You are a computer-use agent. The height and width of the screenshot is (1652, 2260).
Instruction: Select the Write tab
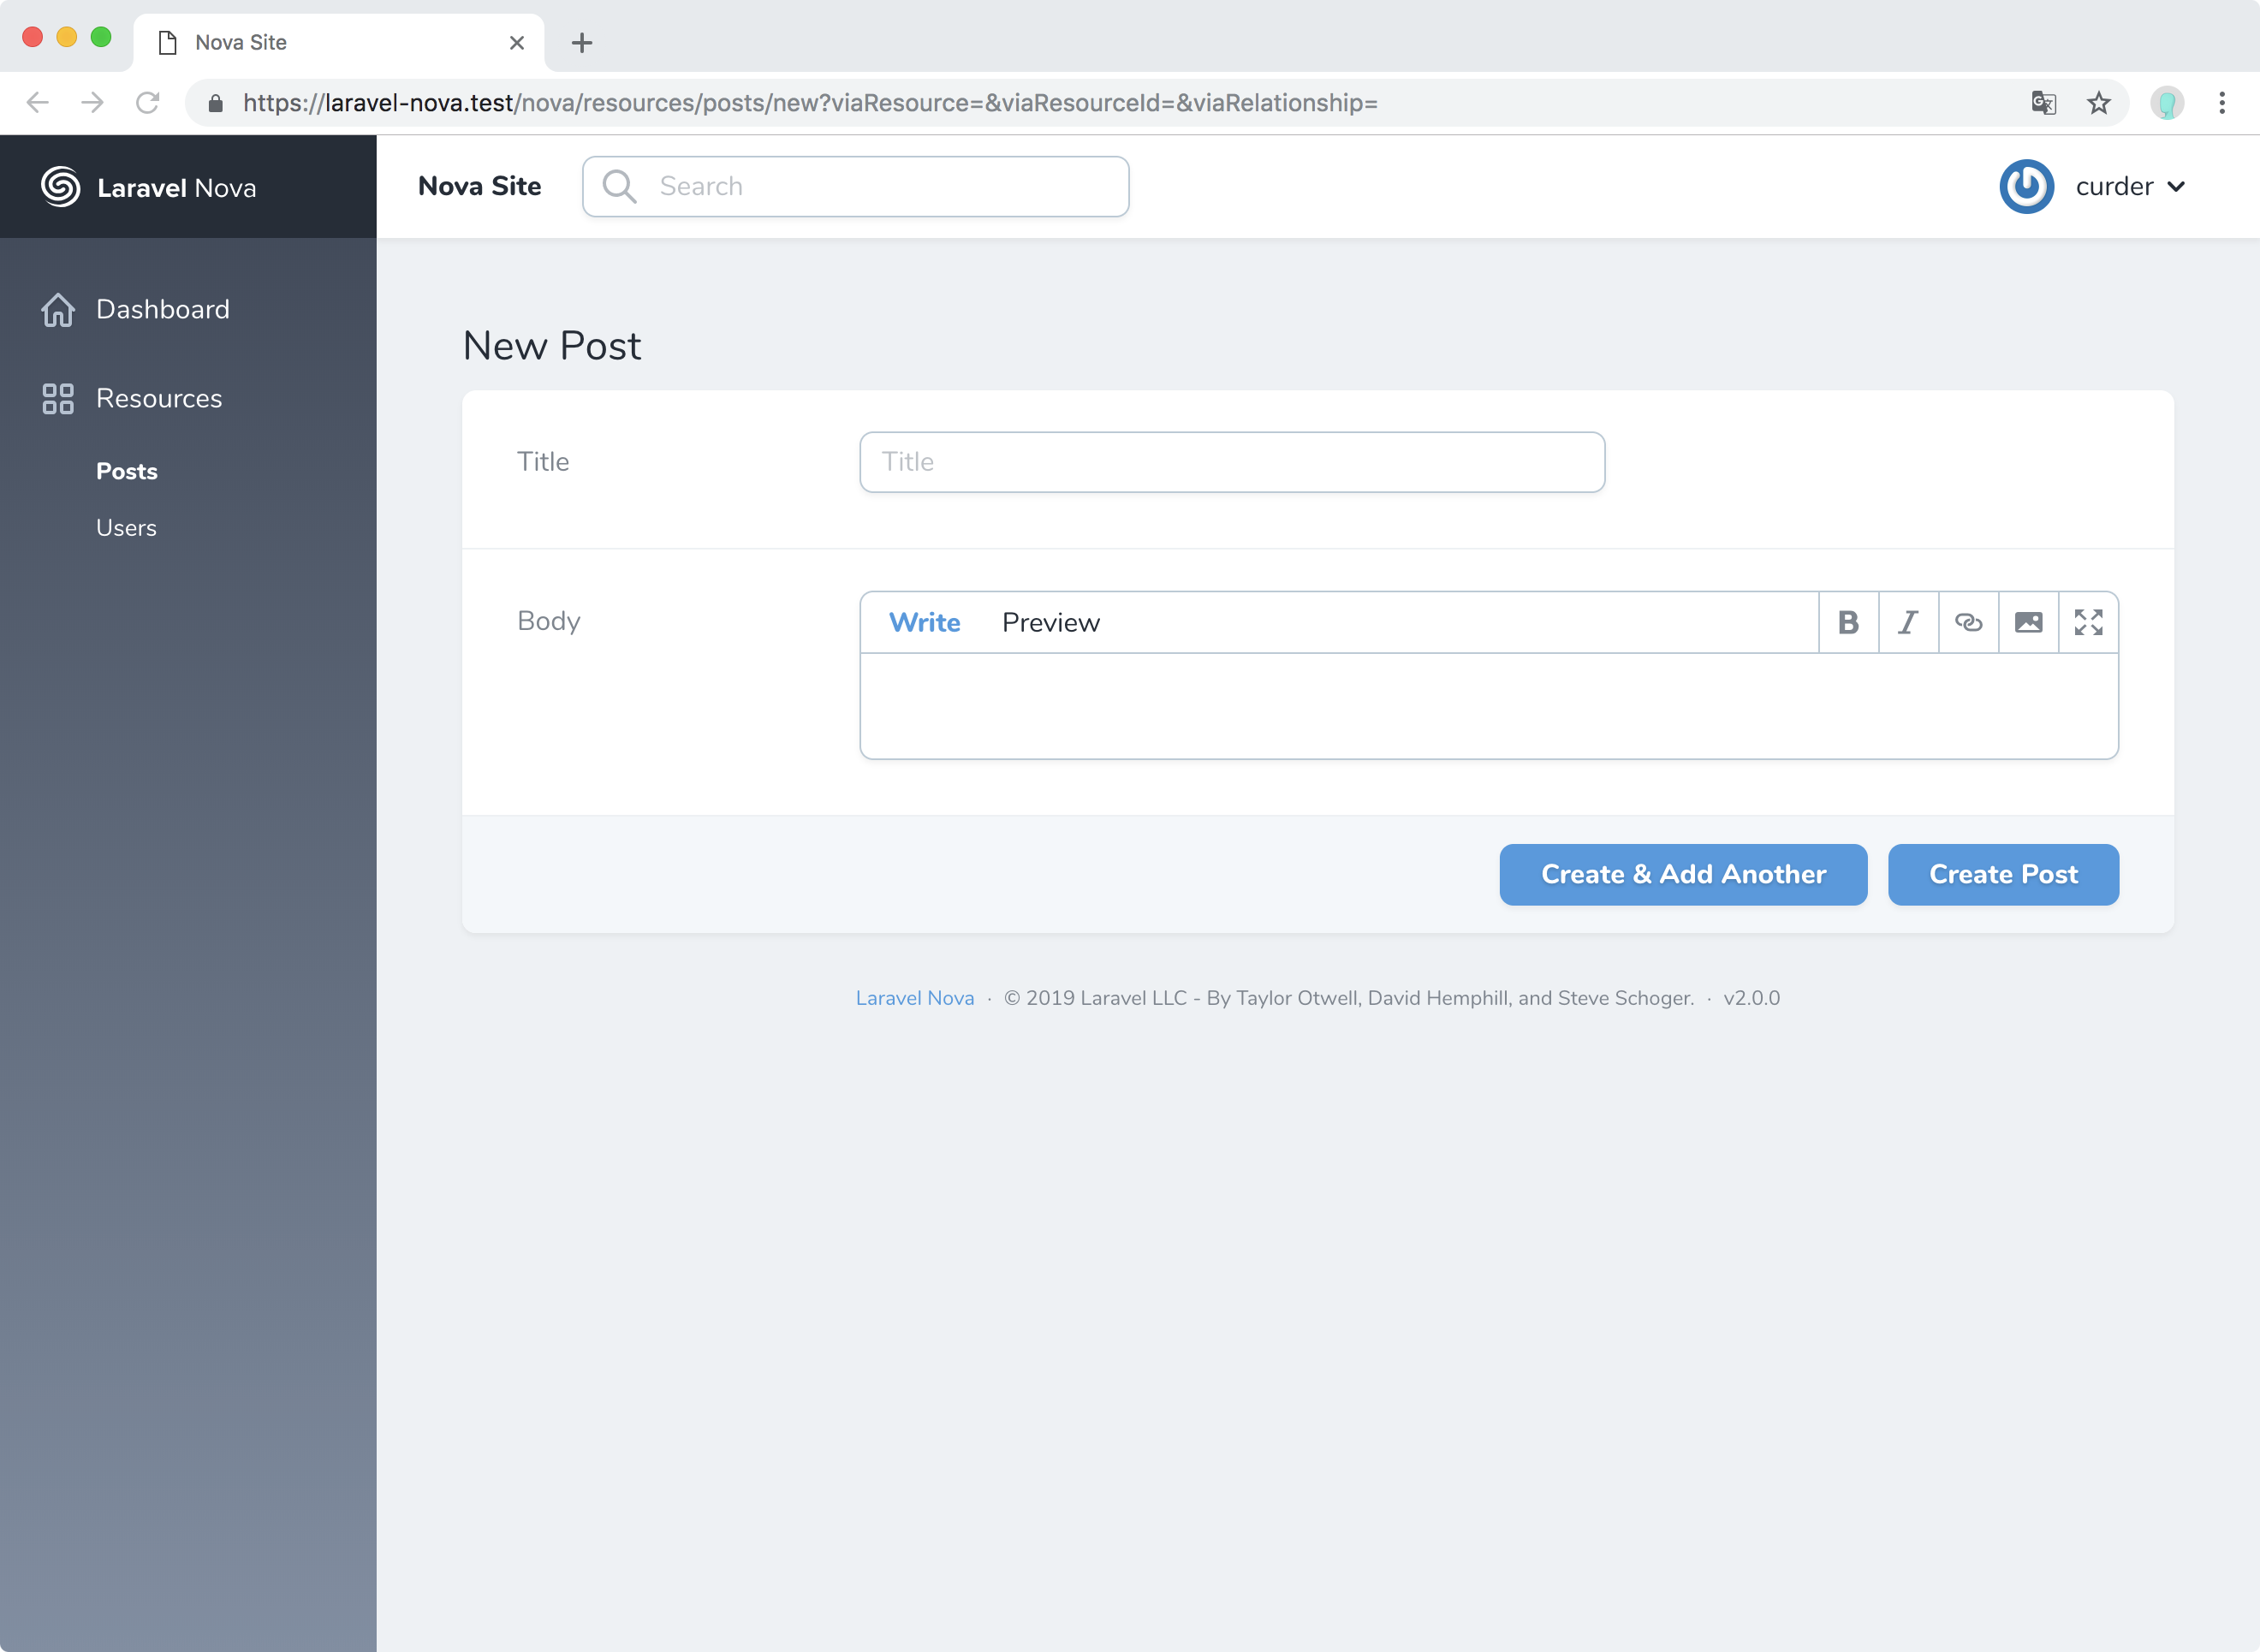(x=924, y=622)
